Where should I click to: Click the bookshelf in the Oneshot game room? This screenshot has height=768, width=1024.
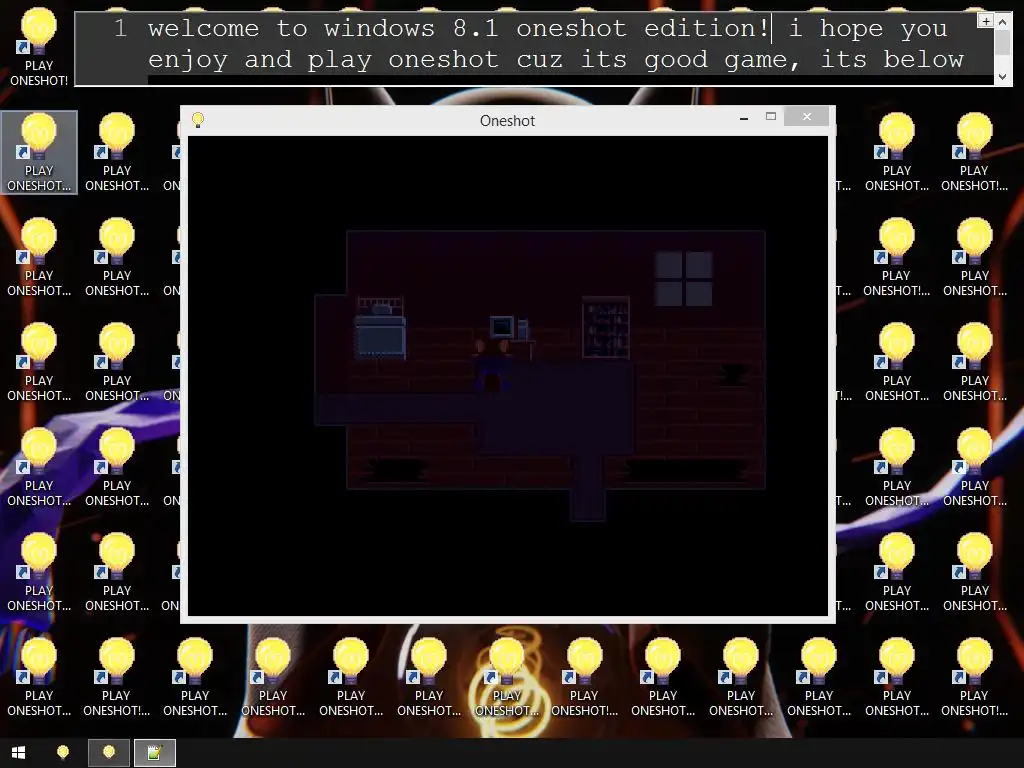[605, 327]
